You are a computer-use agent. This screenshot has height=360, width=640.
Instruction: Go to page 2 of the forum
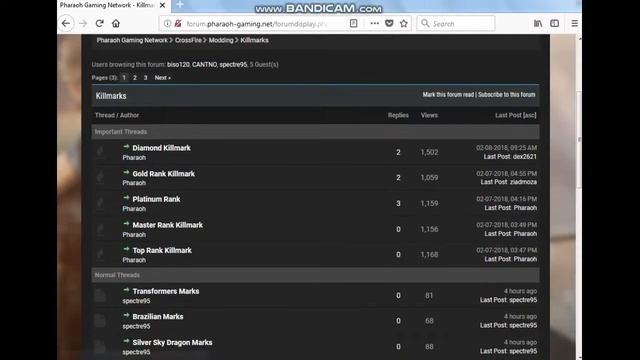(x=135, y=78)
